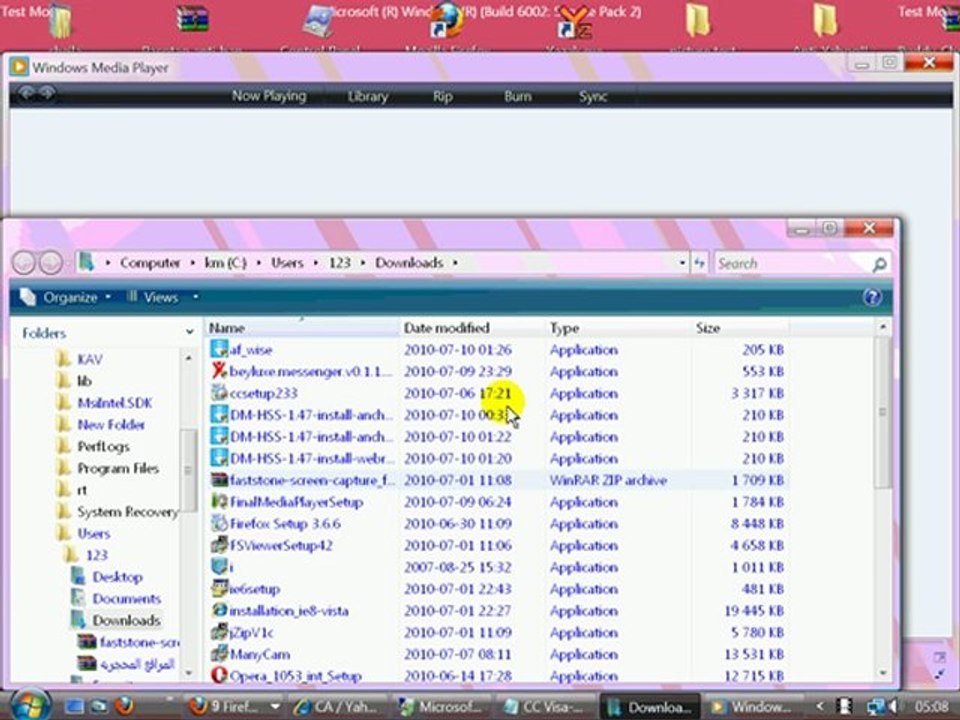The width and height of the screenshot is (960, 720).
Task: Select faststone-screen-capture ZIP archive icon
Action: 219,480
